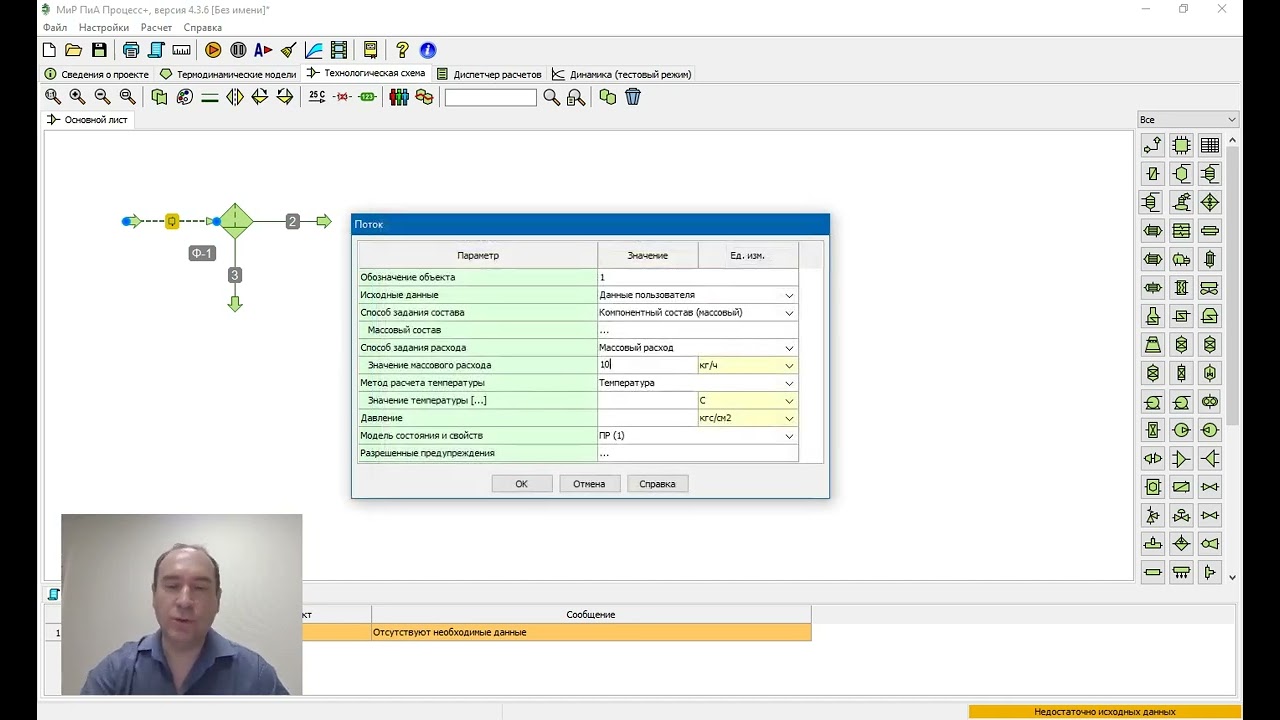Open the кг/ч mass flow units dropdown
Screen dimensions: 1280x720
[789, 366]
